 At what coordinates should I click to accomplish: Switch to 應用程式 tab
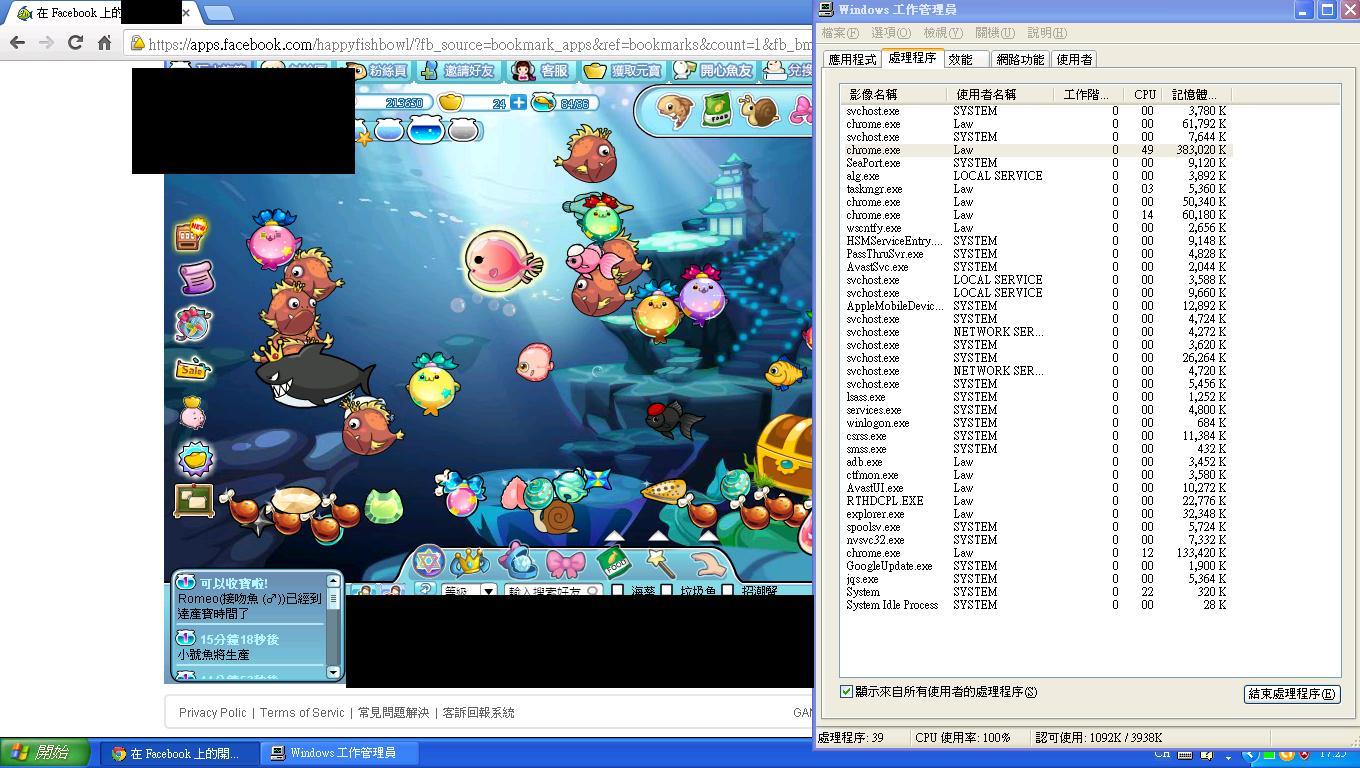(852, 59)
